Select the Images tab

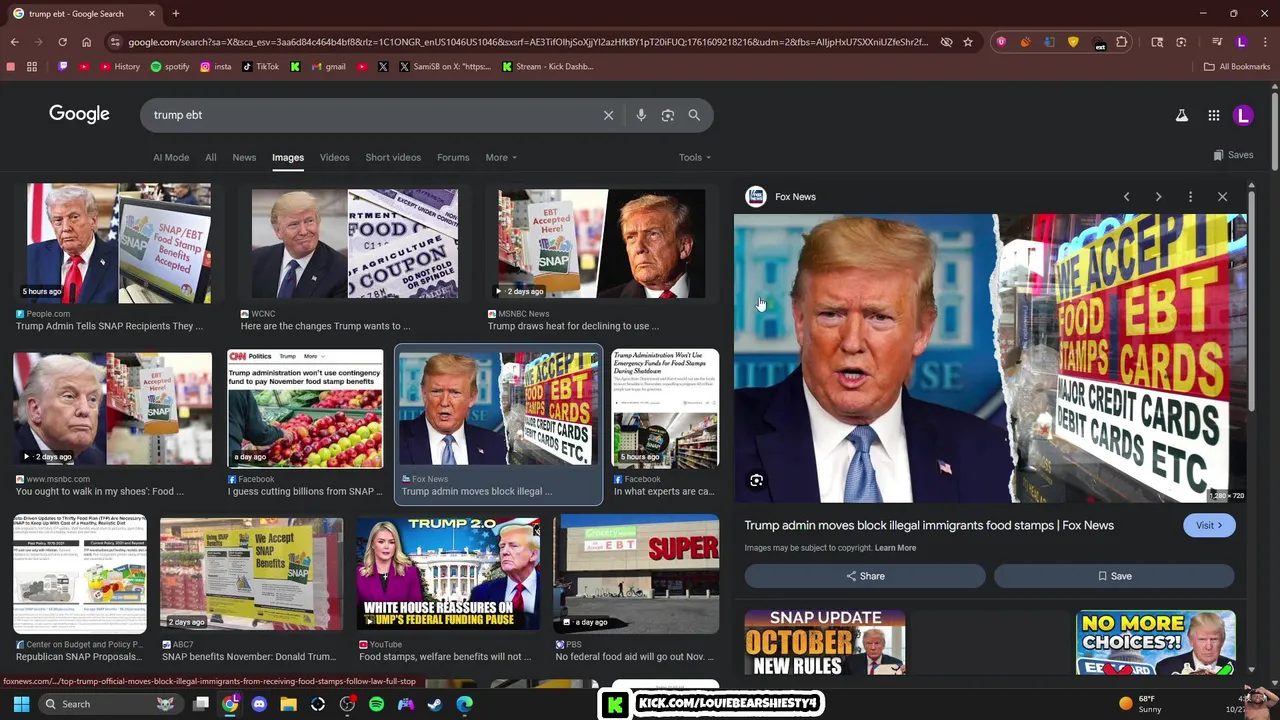[288, 157]
